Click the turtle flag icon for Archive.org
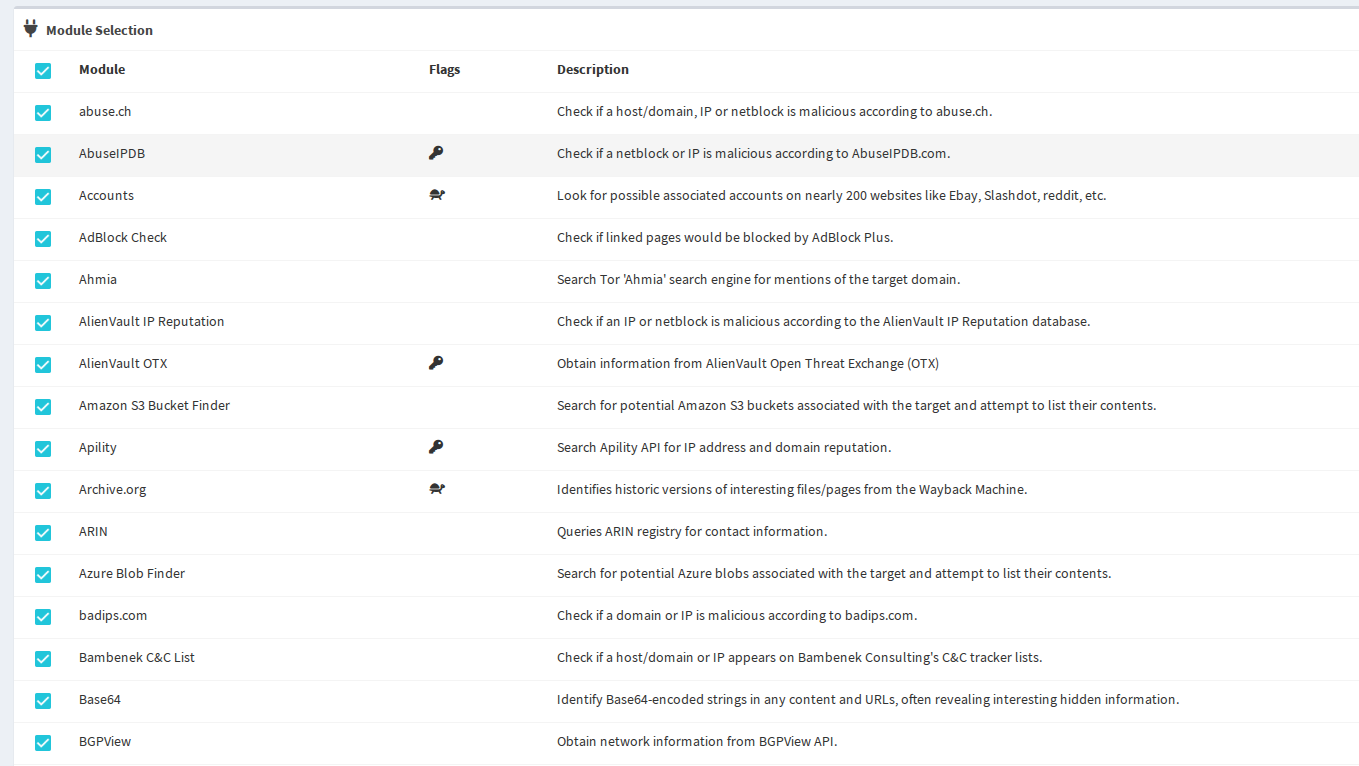Image resolution: width=1359 pixels, height=766 pixels. [x=437, y=489]
